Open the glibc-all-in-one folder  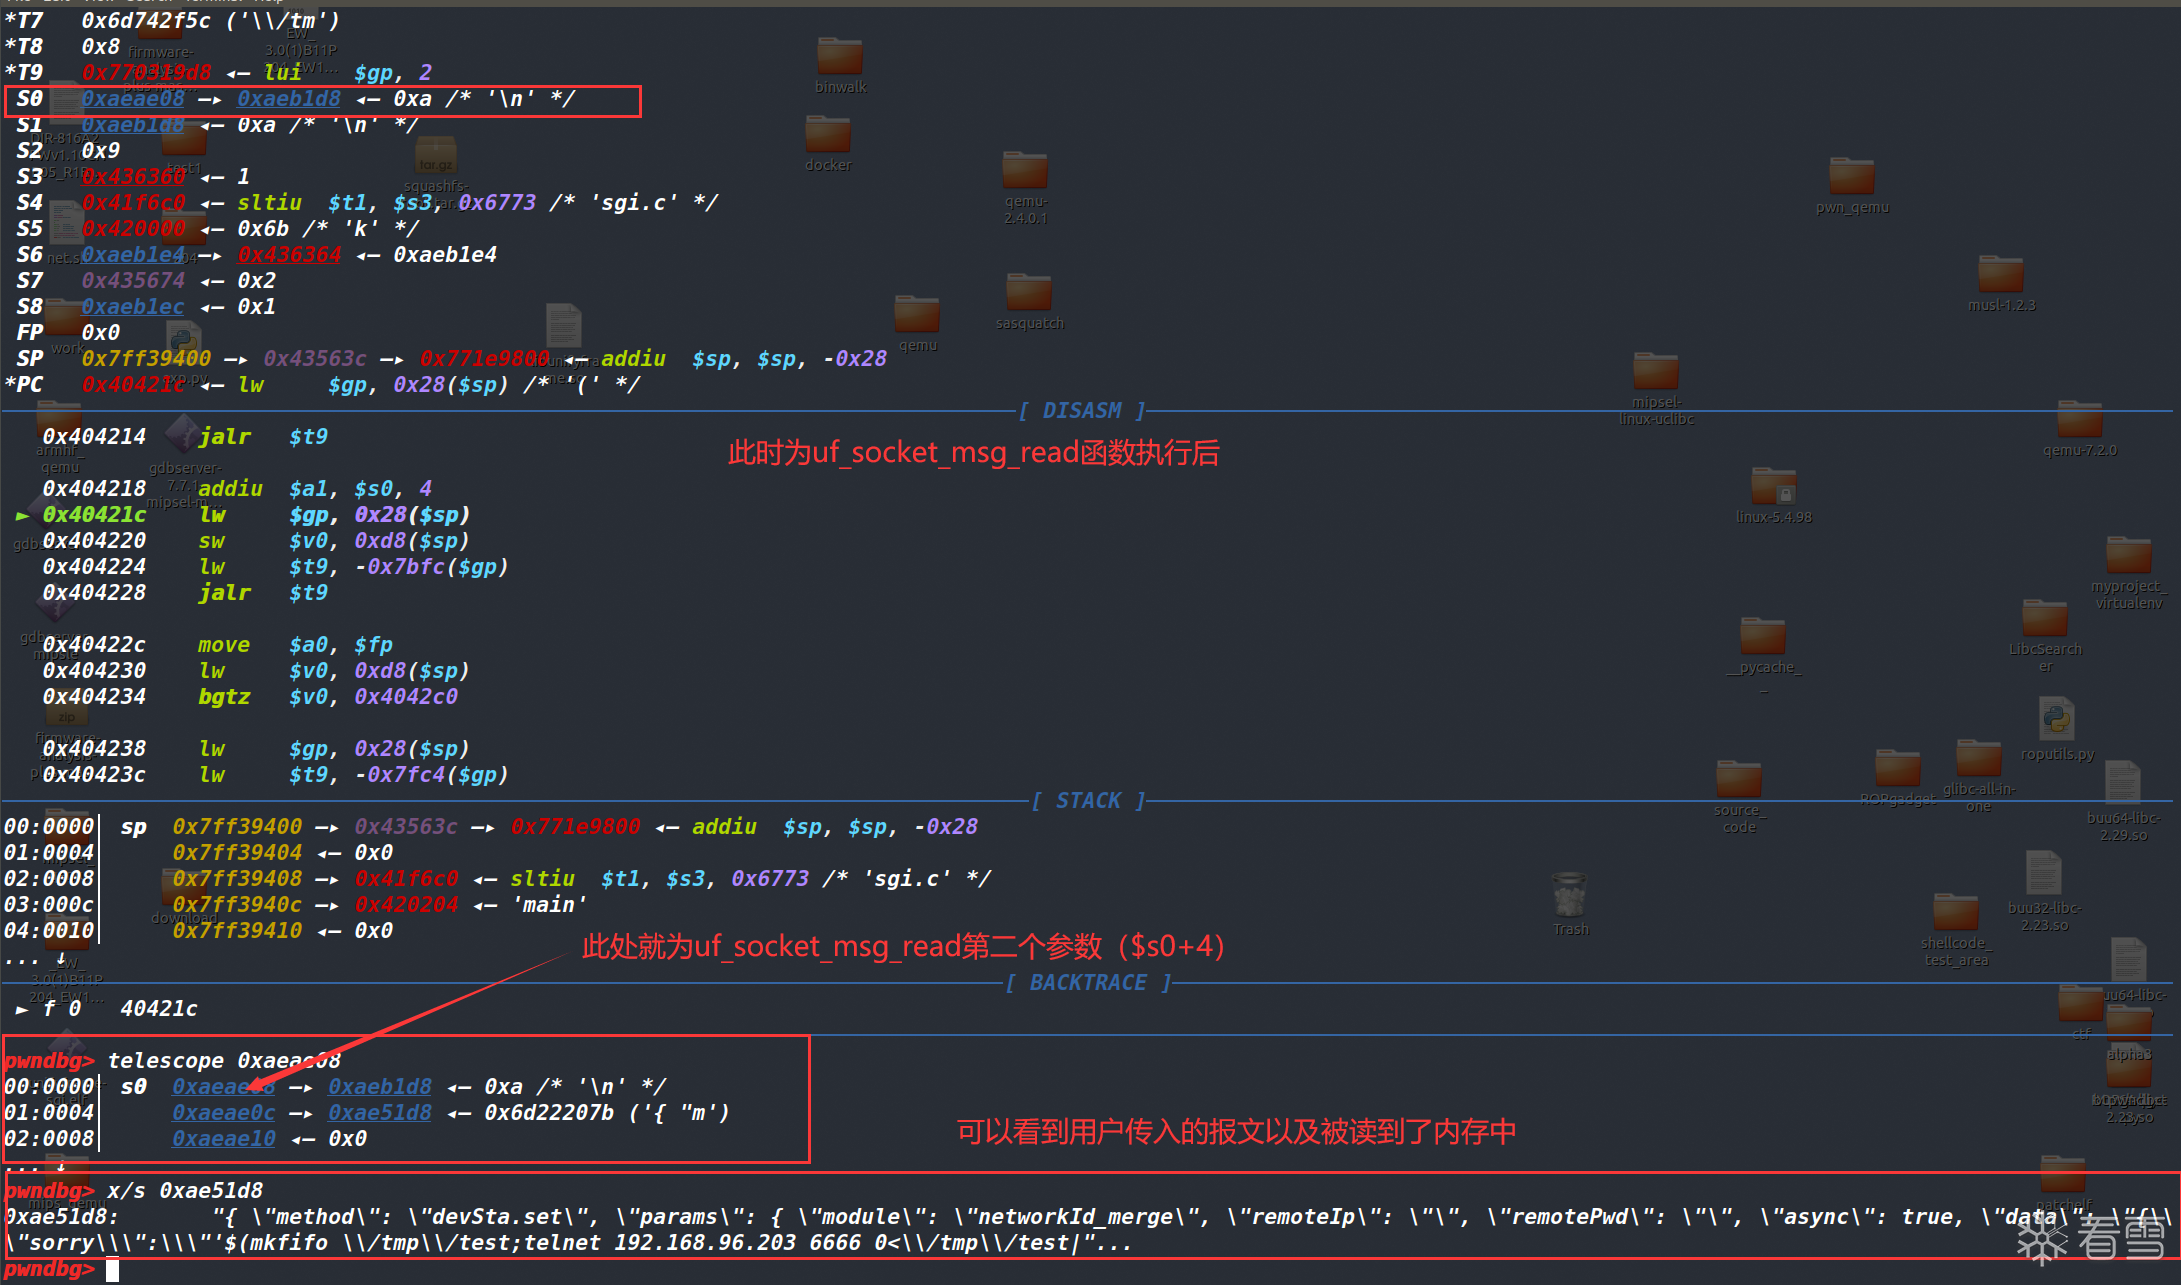(1978, 759)
